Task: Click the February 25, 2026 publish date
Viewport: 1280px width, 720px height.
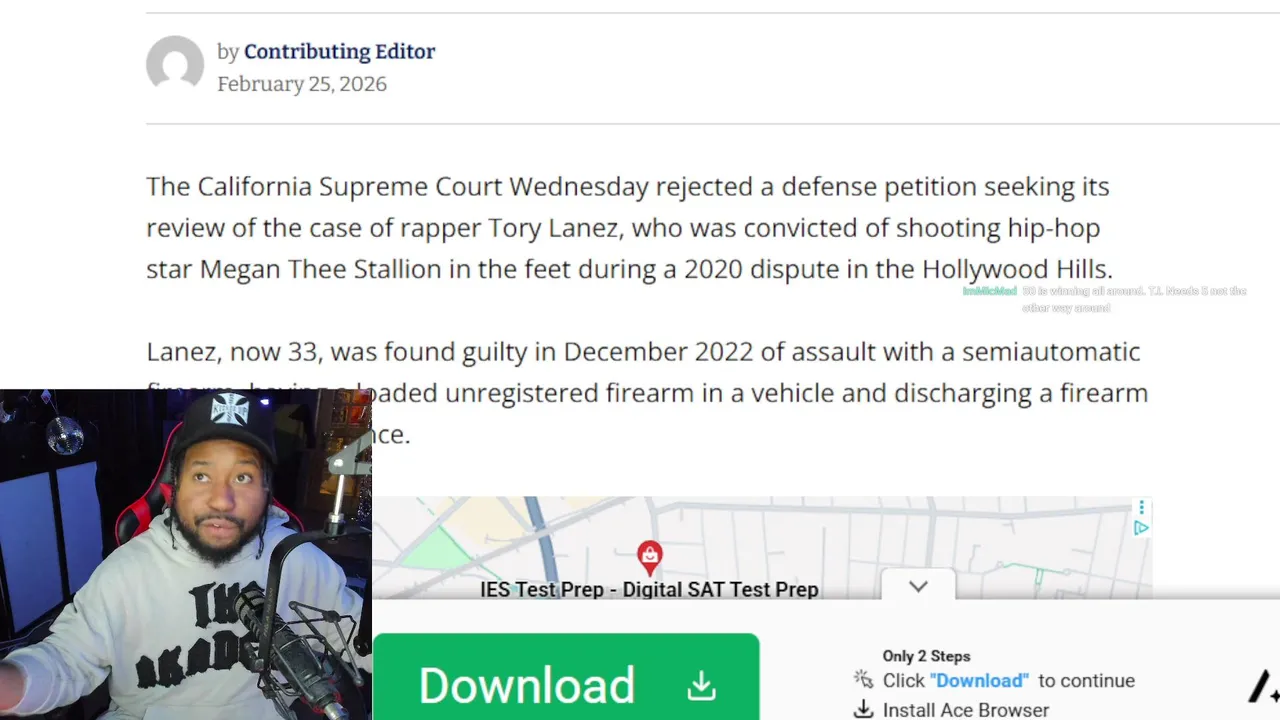Action: click(302, 84)
